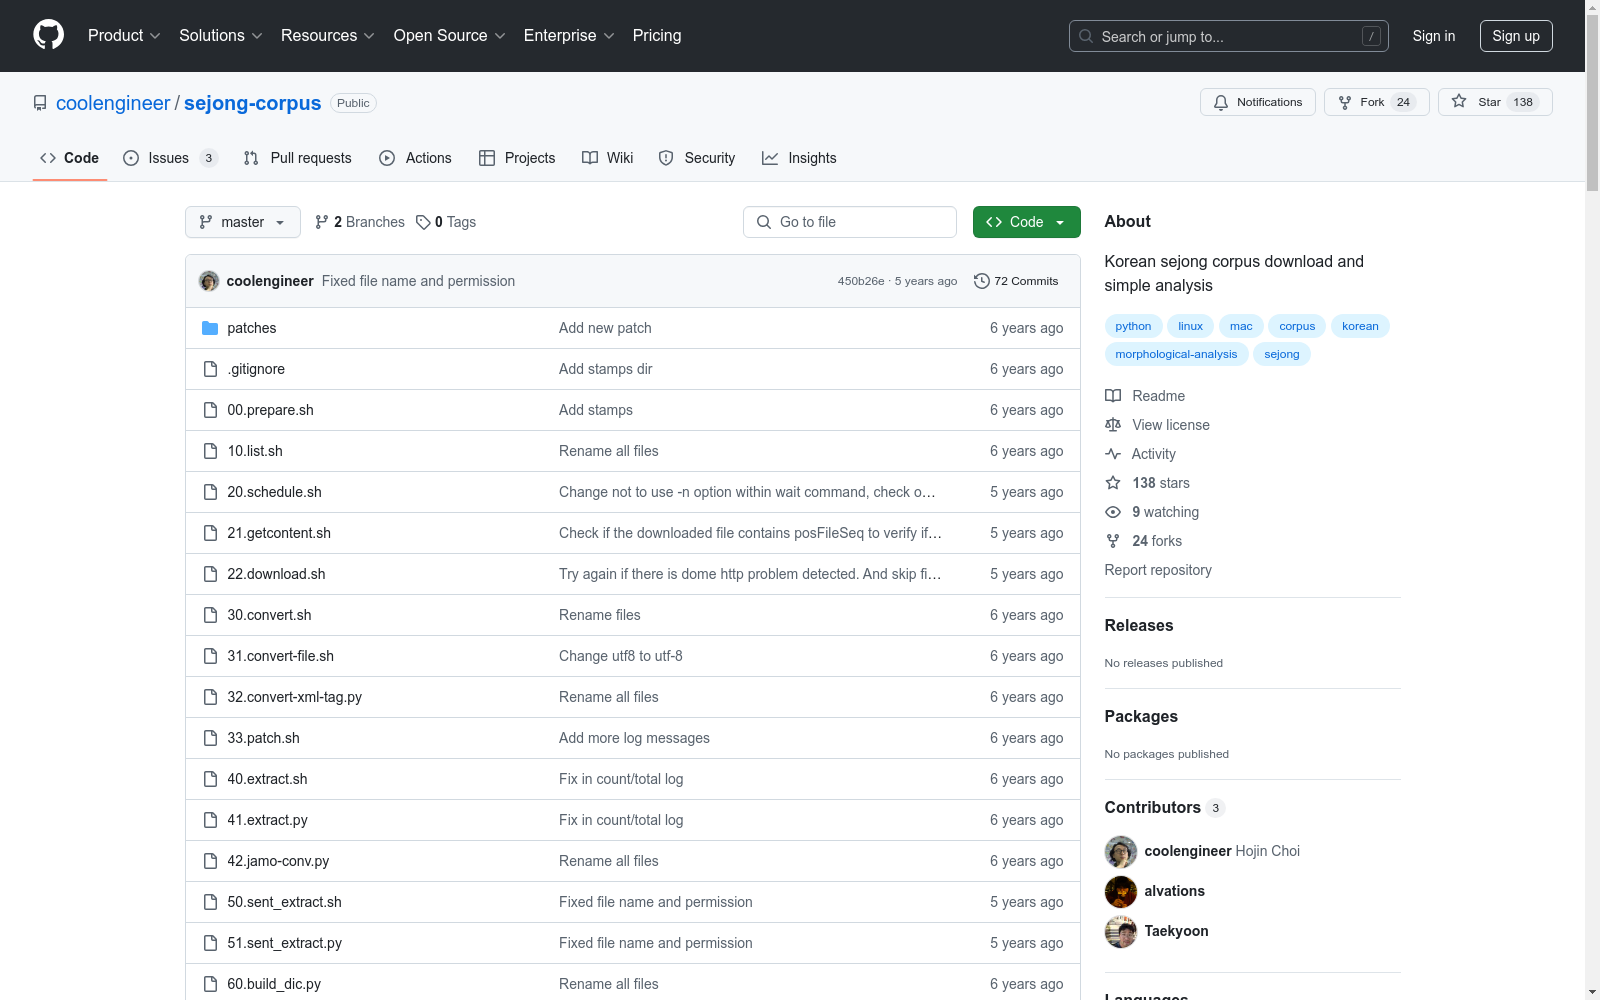
Task: Click the Report repository link
Action: pos(1158,570)
